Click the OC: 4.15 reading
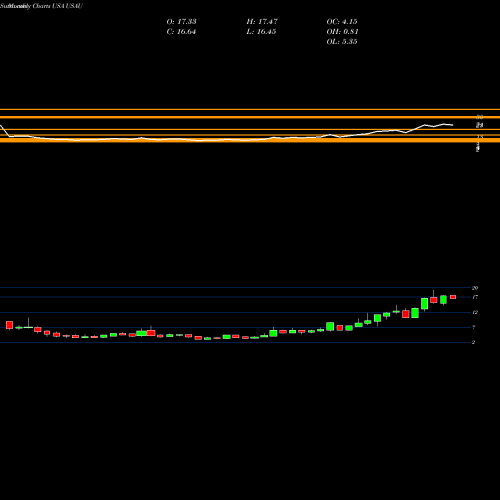The width and height of the screenshot is (500, 500). (x=342, y=22)
